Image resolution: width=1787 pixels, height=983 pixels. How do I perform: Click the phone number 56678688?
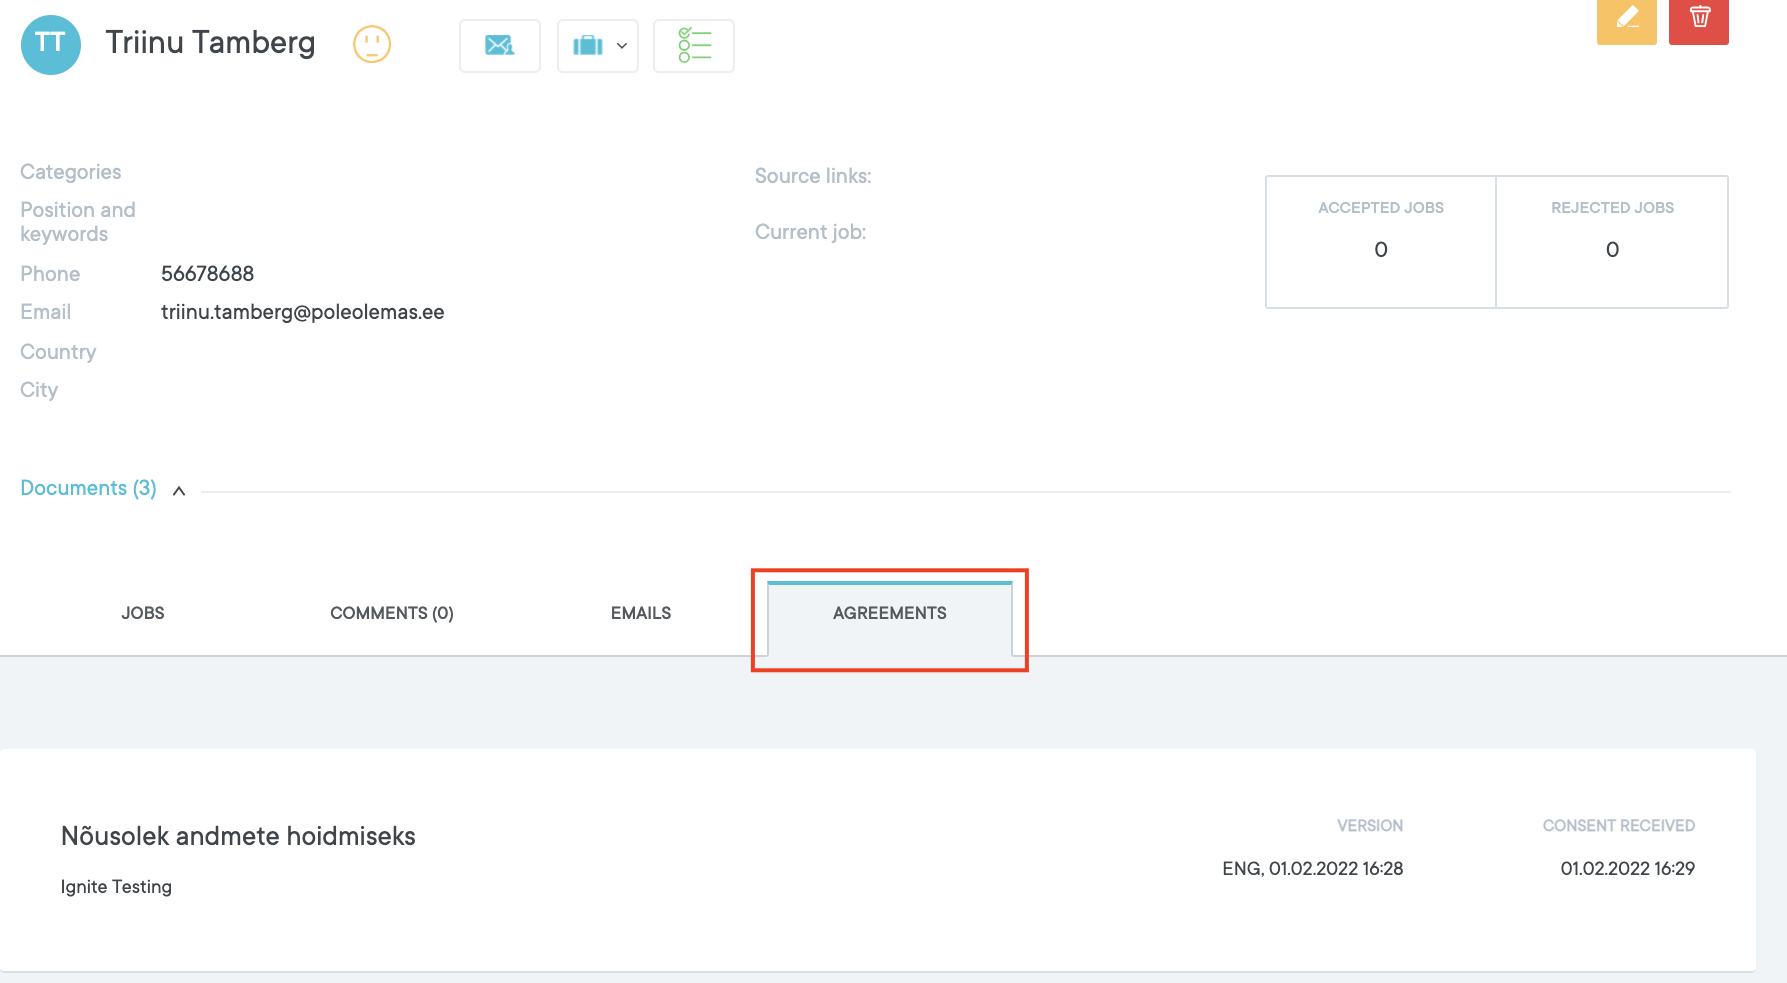click(x=207, y=274)
